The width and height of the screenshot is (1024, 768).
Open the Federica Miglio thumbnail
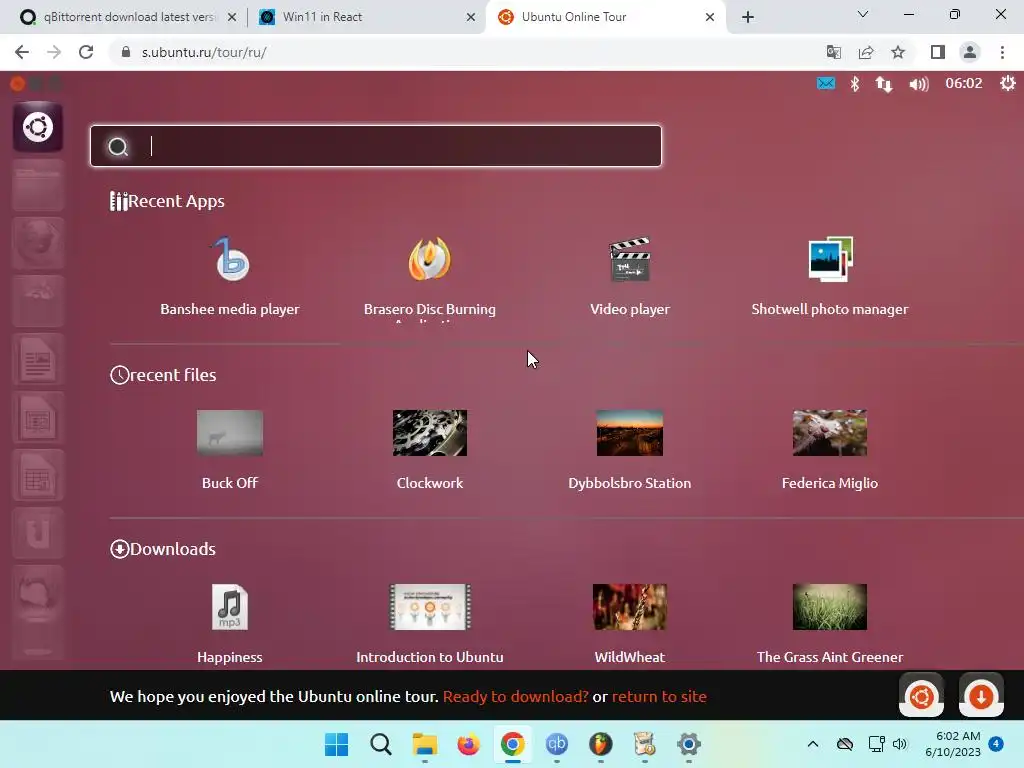(x=829, y=433)
